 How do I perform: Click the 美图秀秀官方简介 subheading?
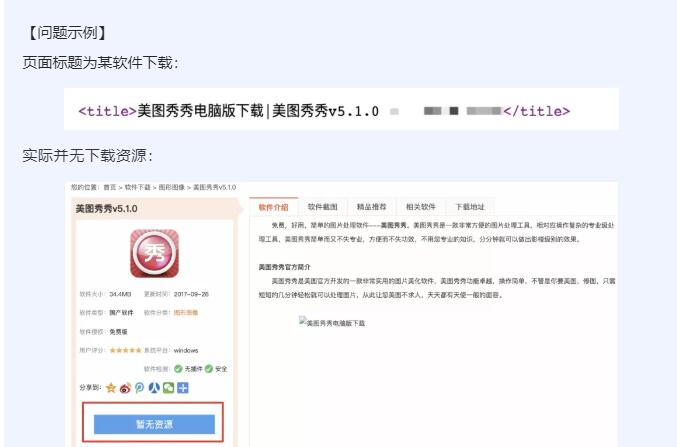(x=285, y=267)
